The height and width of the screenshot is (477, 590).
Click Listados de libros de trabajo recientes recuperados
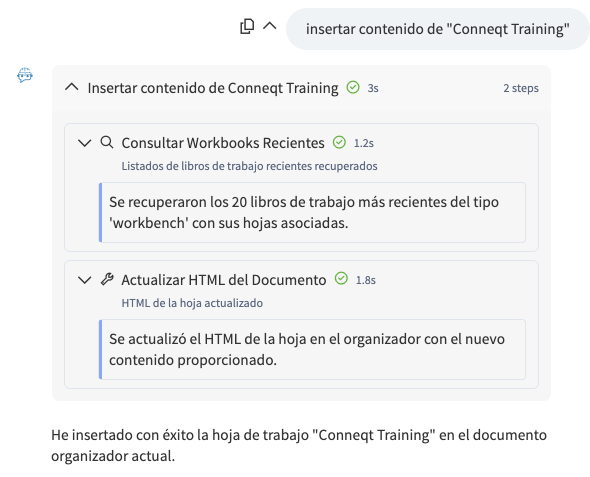[249, 166]
